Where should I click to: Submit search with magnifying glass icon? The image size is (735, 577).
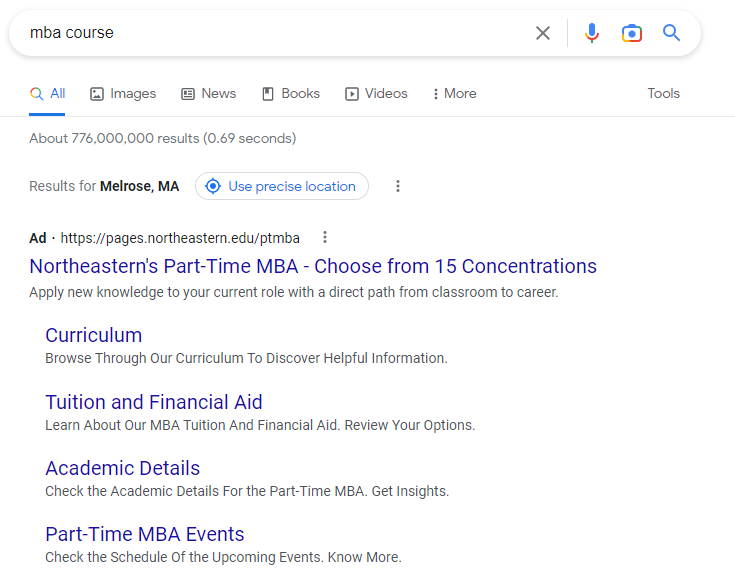[x=672, y=33]
